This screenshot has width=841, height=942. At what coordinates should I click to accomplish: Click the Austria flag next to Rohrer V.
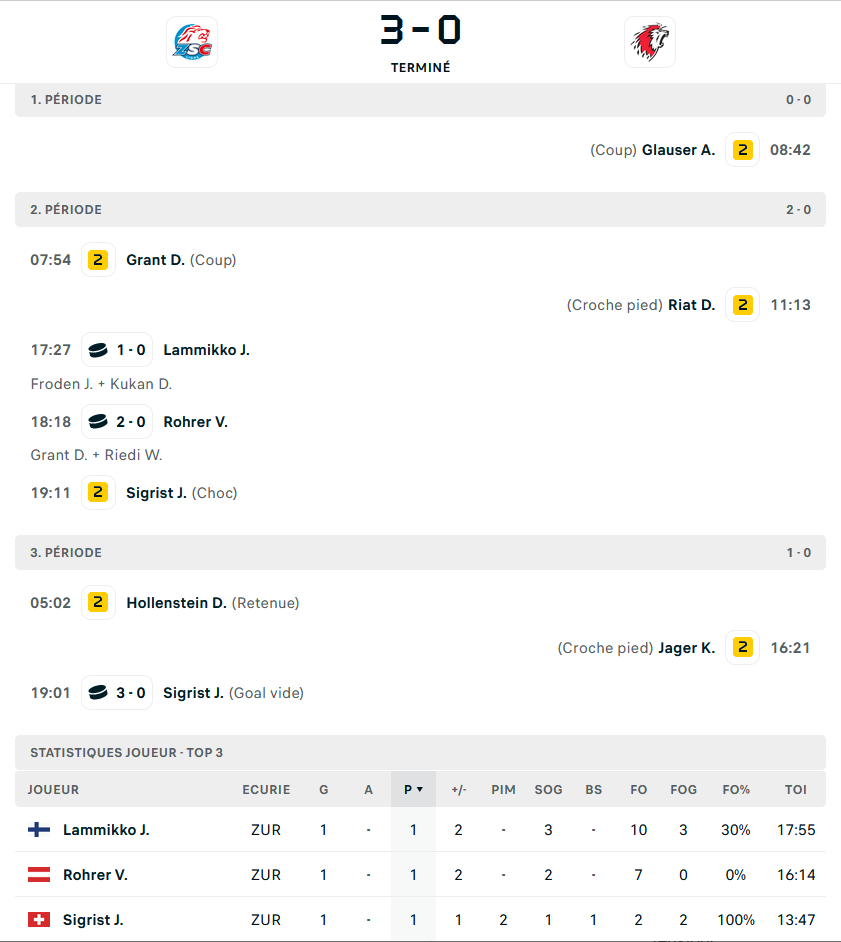click(39, 875)
